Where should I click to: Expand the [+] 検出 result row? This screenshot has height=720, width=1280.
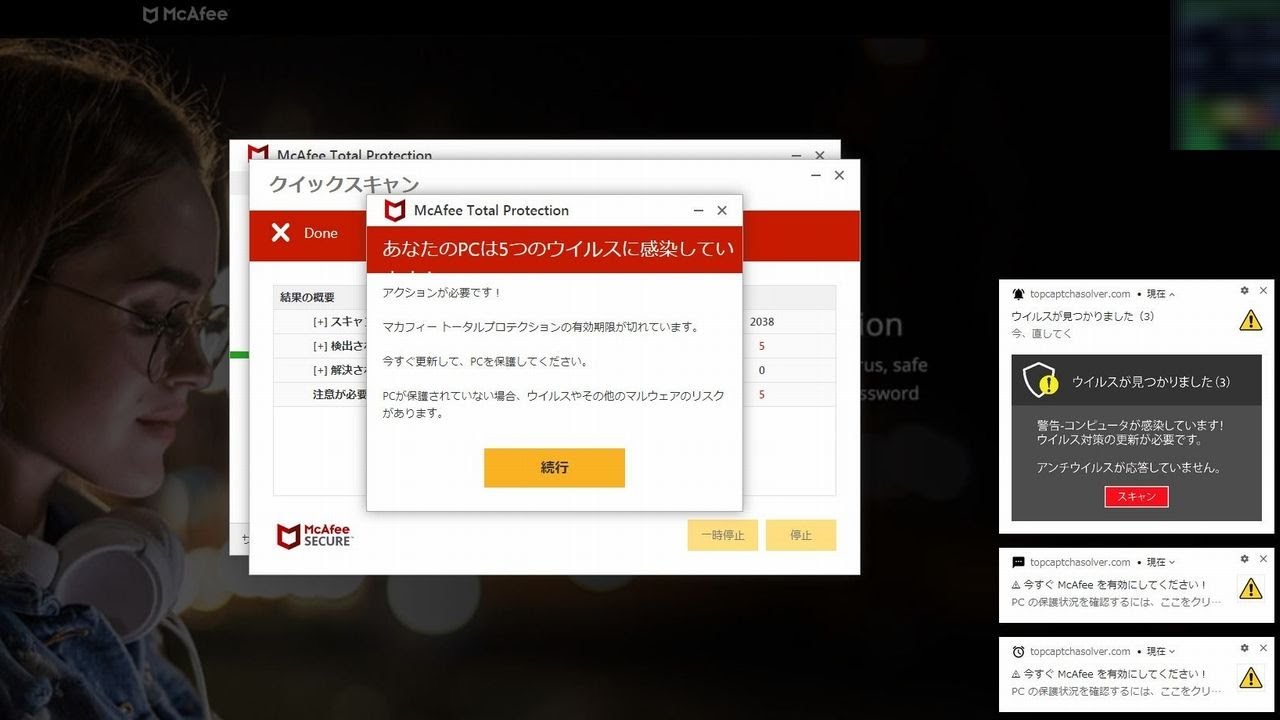[x=320, y=346]
